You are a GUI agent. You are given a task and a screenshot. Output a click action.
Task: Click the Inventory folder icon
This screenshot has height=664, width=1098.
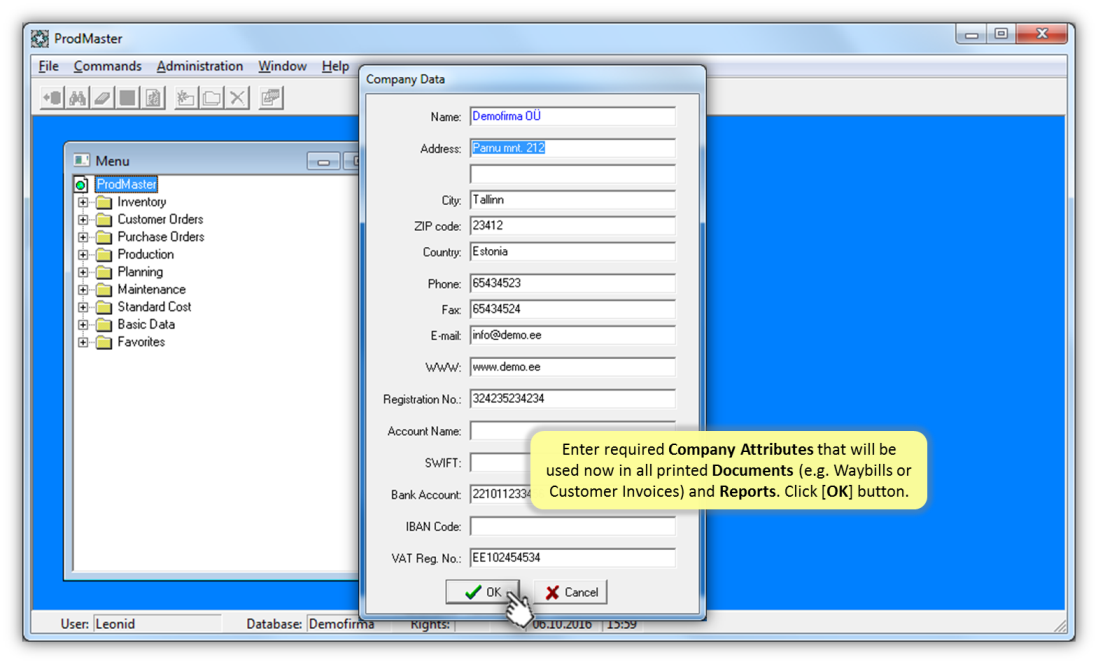coord(104,202)
